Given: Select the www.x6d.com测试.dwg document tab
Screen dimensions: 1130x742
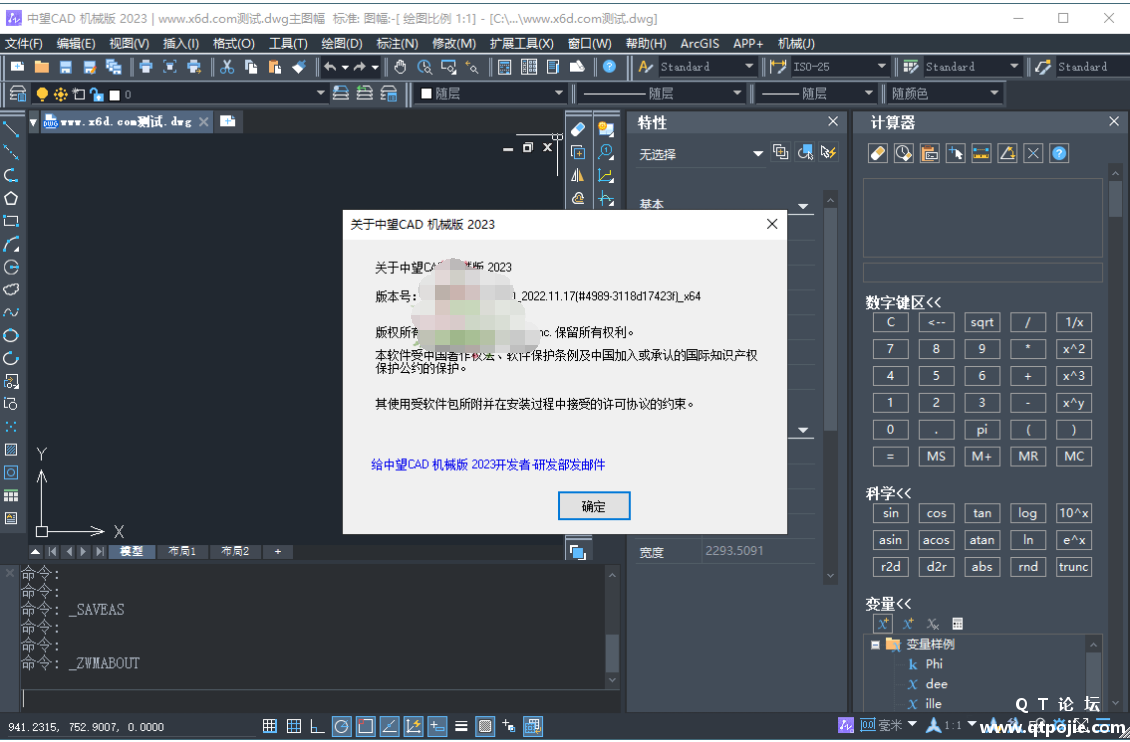Looking at the screenshot, I should (125, 122).
